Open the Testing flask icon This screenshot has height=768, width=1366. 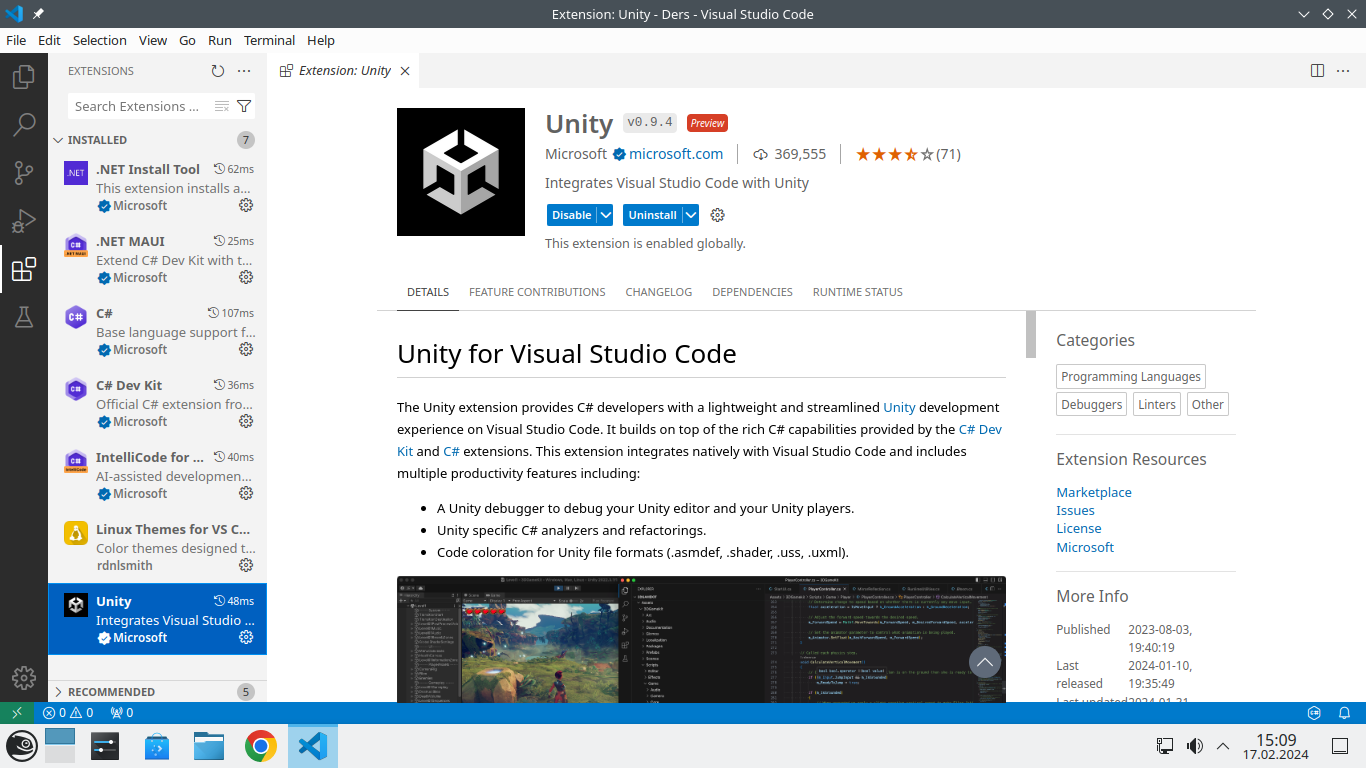24,317
